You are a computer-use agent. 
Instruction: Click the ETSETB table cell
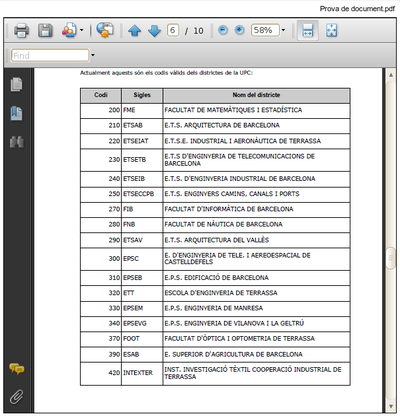coord(142,160)
